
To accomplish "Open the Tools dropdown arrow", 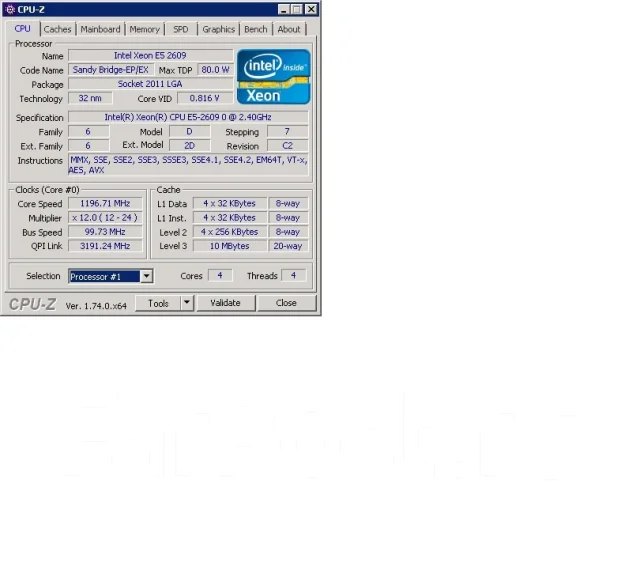I will 187,302.
